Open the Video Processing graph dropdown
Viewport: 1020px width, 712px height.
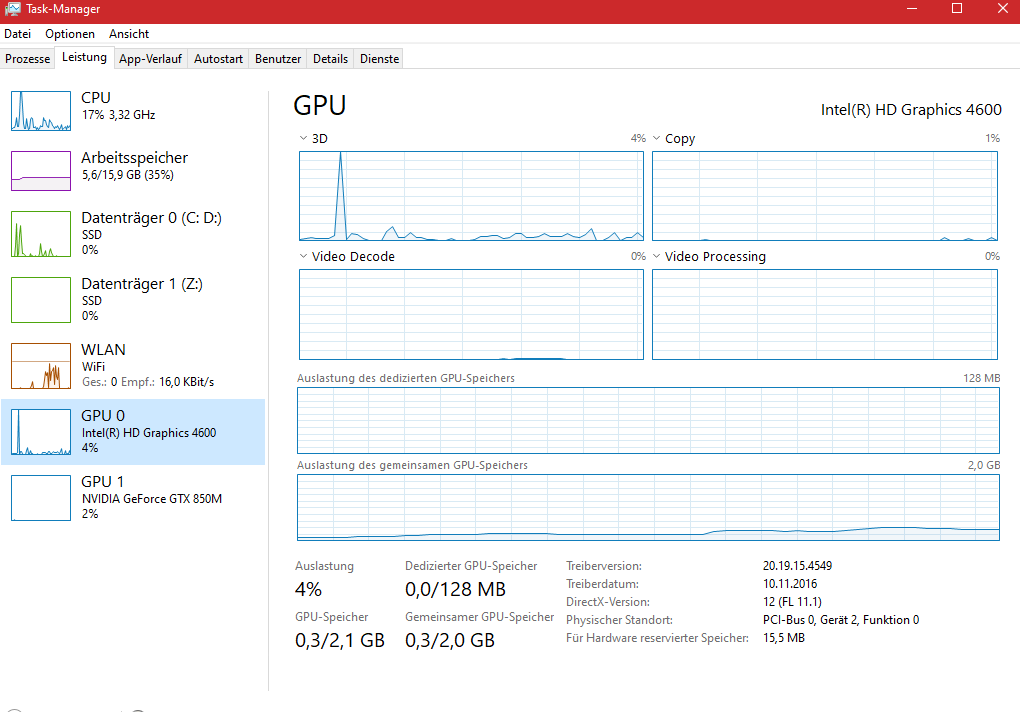pos(657,257)
